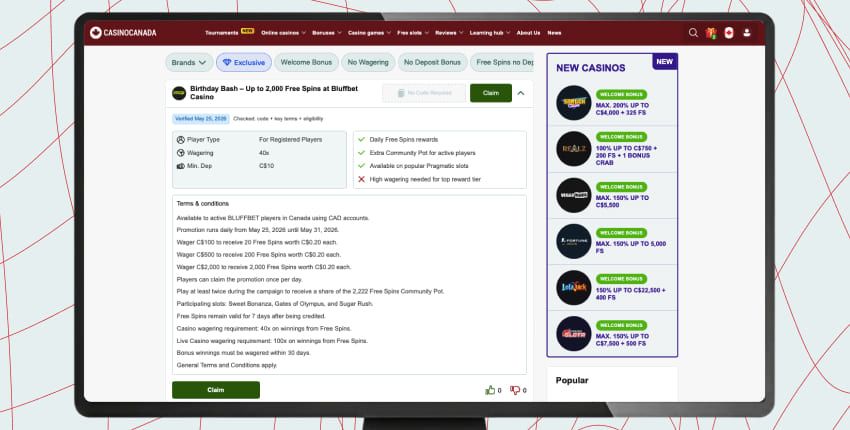This screenshot has width=850, height=430.
Task: Click the Popular section heading
Action: point(572,380)
